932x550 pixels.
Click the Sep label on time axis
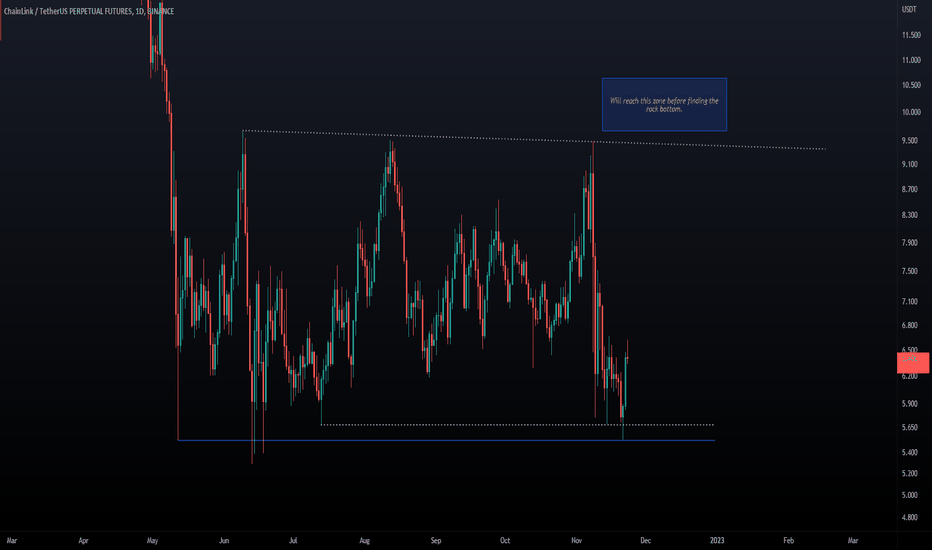coord(436,540)
